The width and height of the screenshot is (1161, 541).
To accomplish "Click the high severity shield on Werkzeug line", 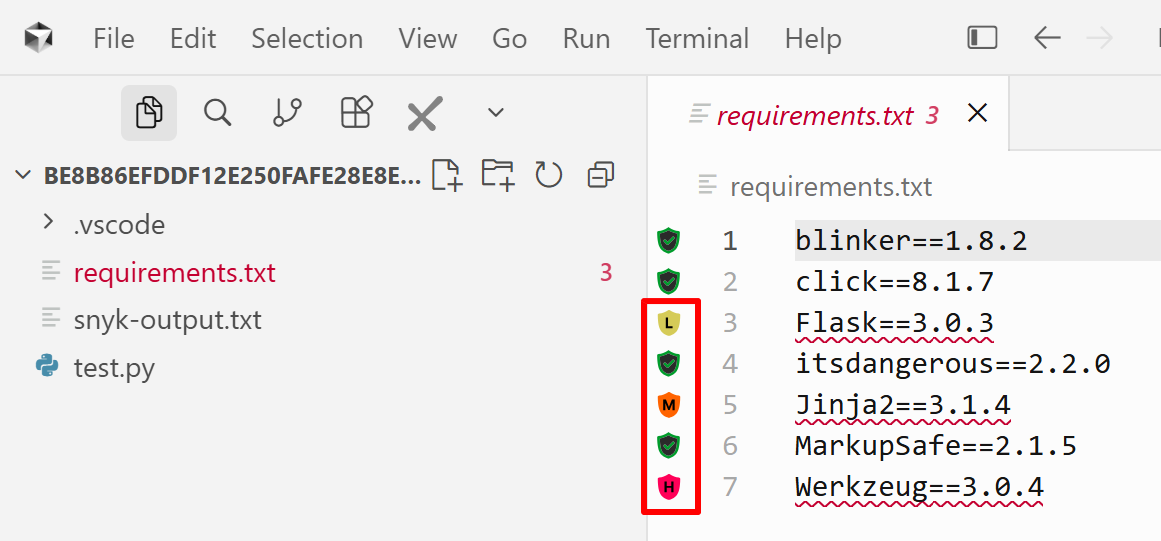I will click(x=669, y=486).
